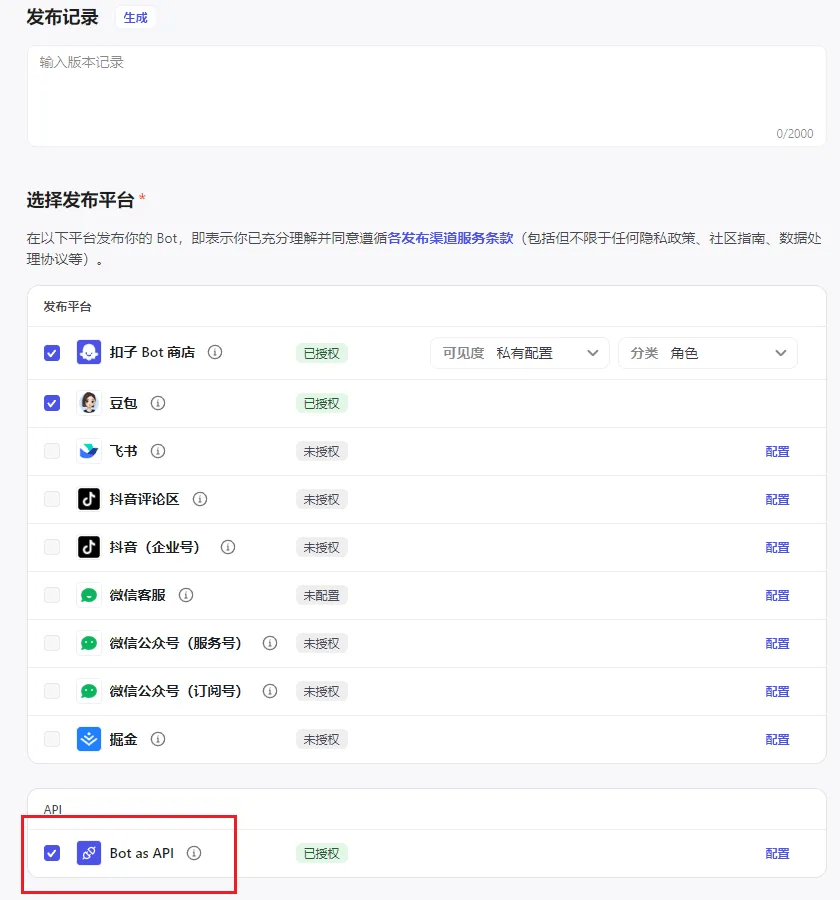Click 配置 for 微信客服

tap(777, 596)
